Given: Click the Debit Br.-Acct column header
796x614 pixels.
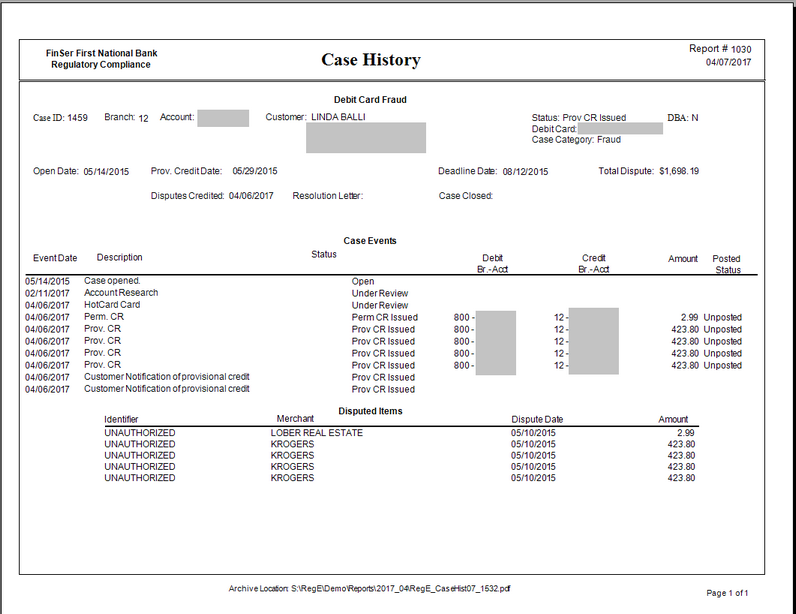Looking at the screenshot, I should pyautogui.click(x=492, y=264).
